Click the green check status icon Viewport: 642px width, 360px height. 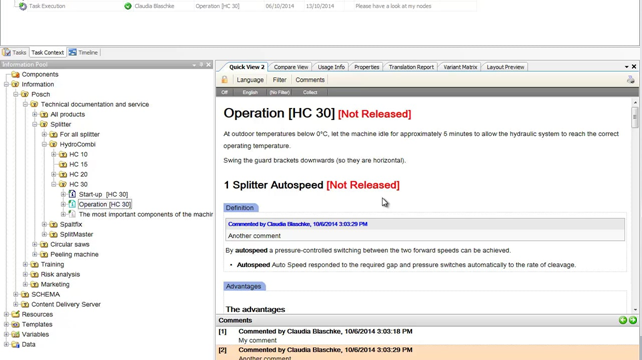click(128, 6)
